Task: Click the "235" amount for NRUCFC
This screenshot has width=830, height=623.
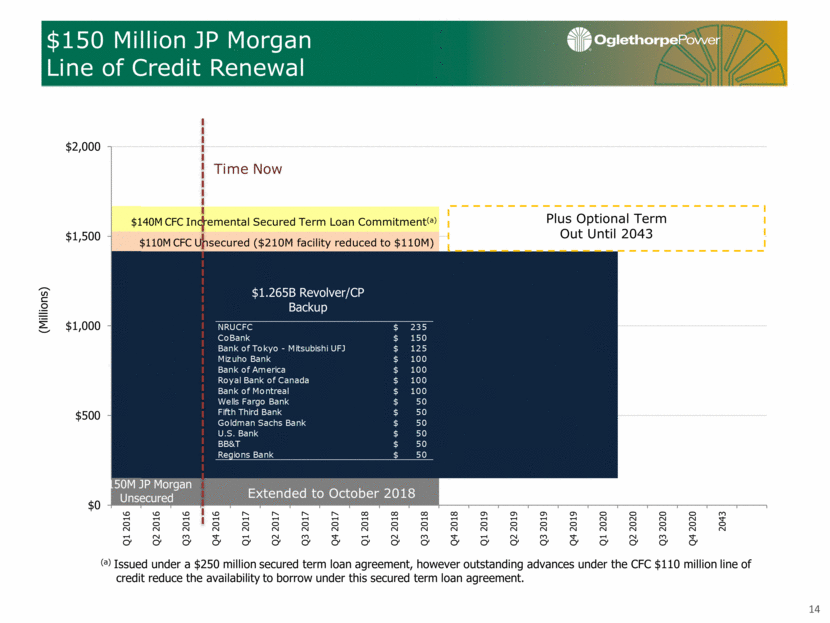Action: pos(418,327)
